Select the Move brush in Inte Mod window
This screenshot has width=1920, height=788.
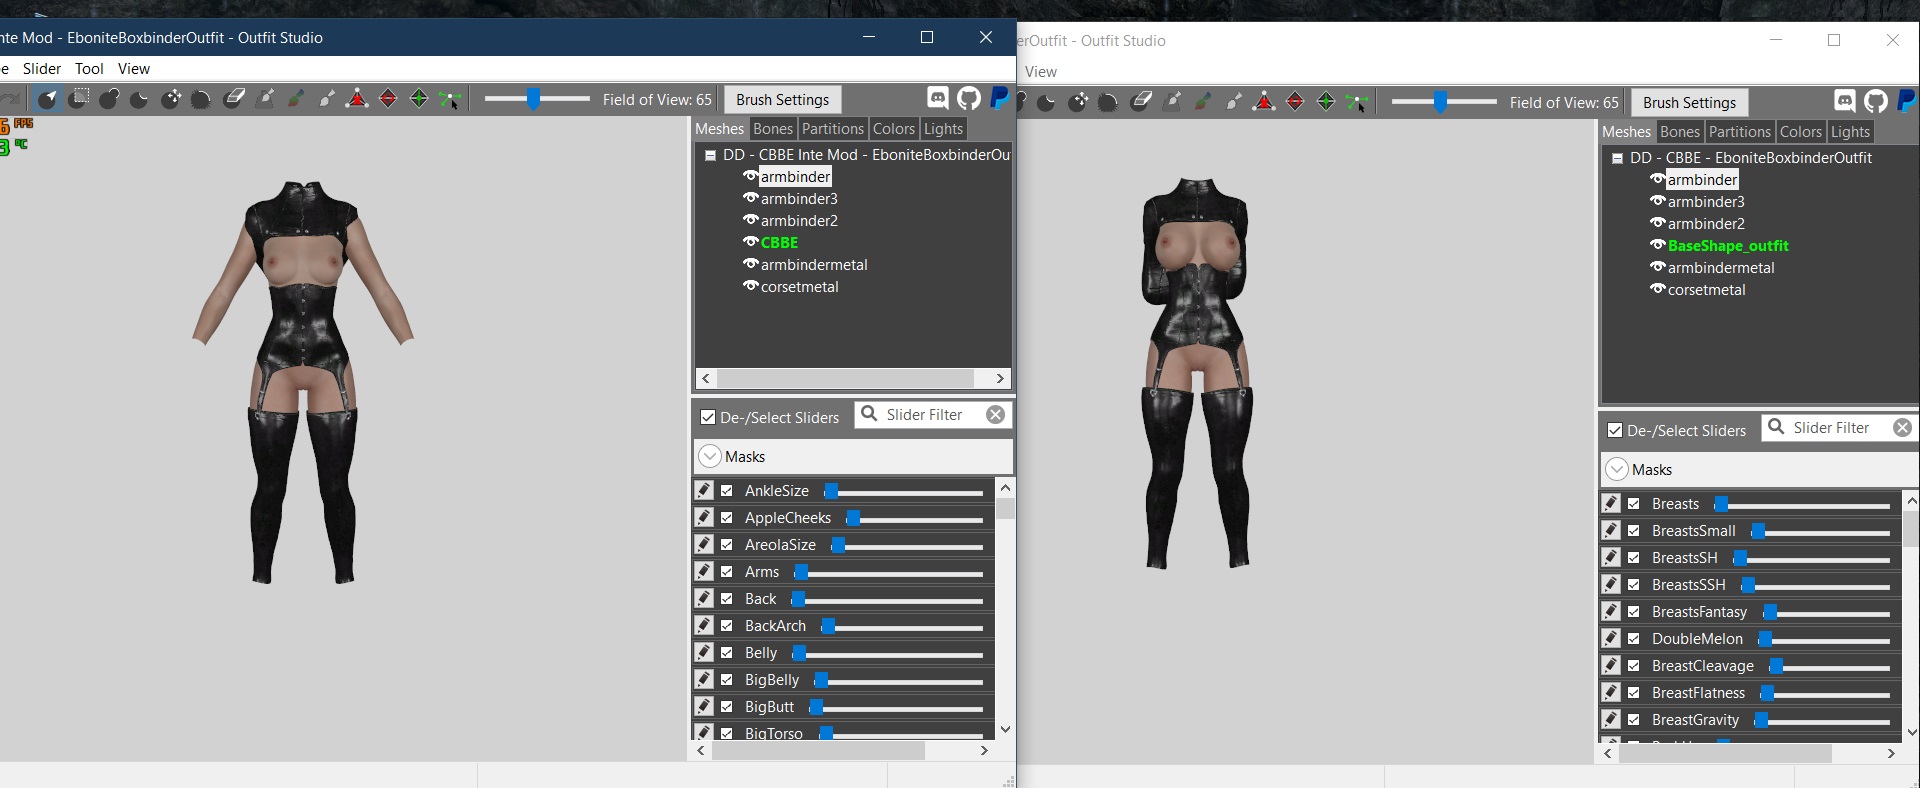click(171, 98)
